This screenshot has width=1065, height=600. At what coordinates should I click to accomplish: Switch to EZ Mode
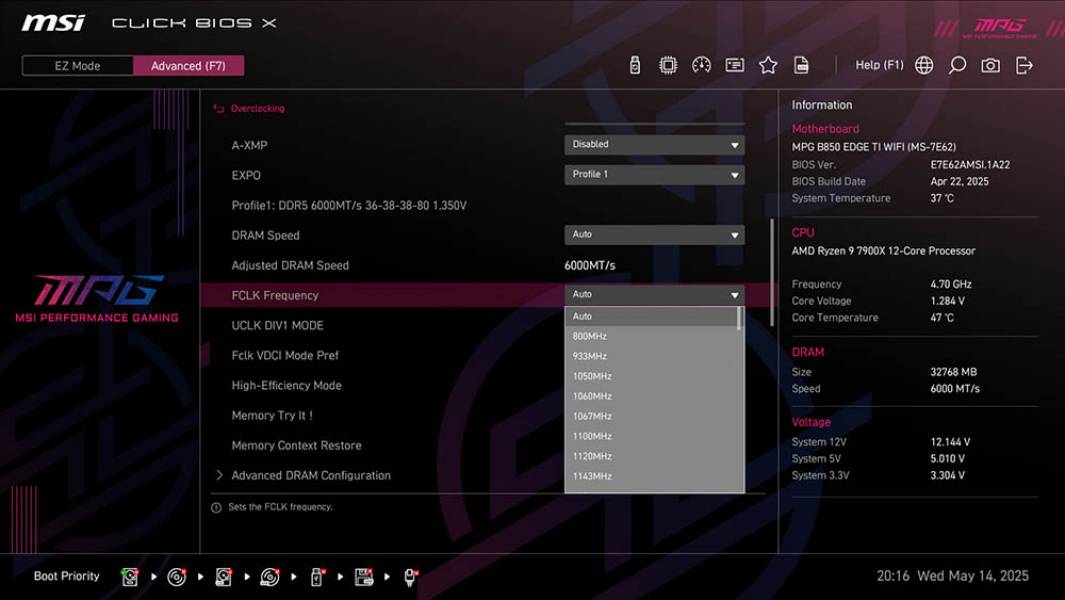click(x=77, y=66)
